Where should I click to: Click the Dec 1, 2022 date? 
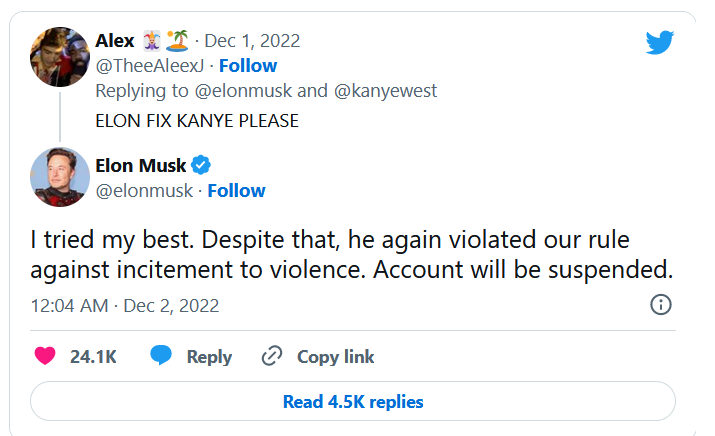(252, 41)
